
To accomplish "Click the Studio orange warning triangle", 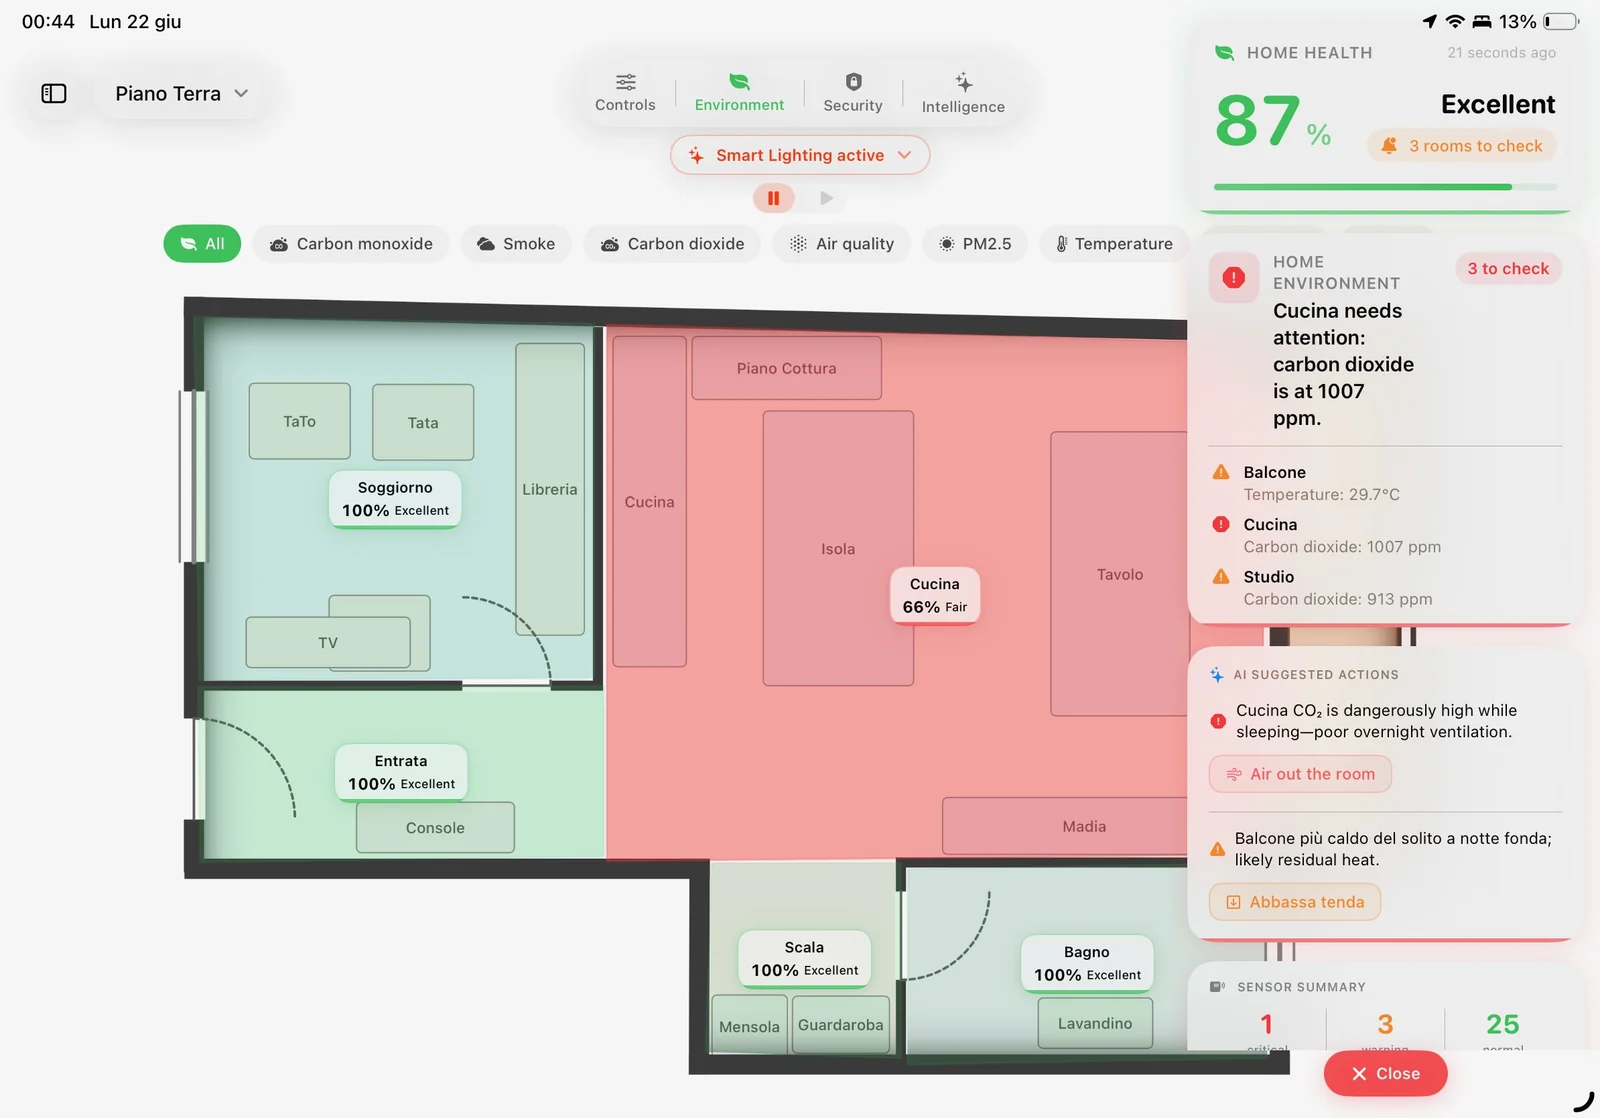I will tap(1221, 576).
